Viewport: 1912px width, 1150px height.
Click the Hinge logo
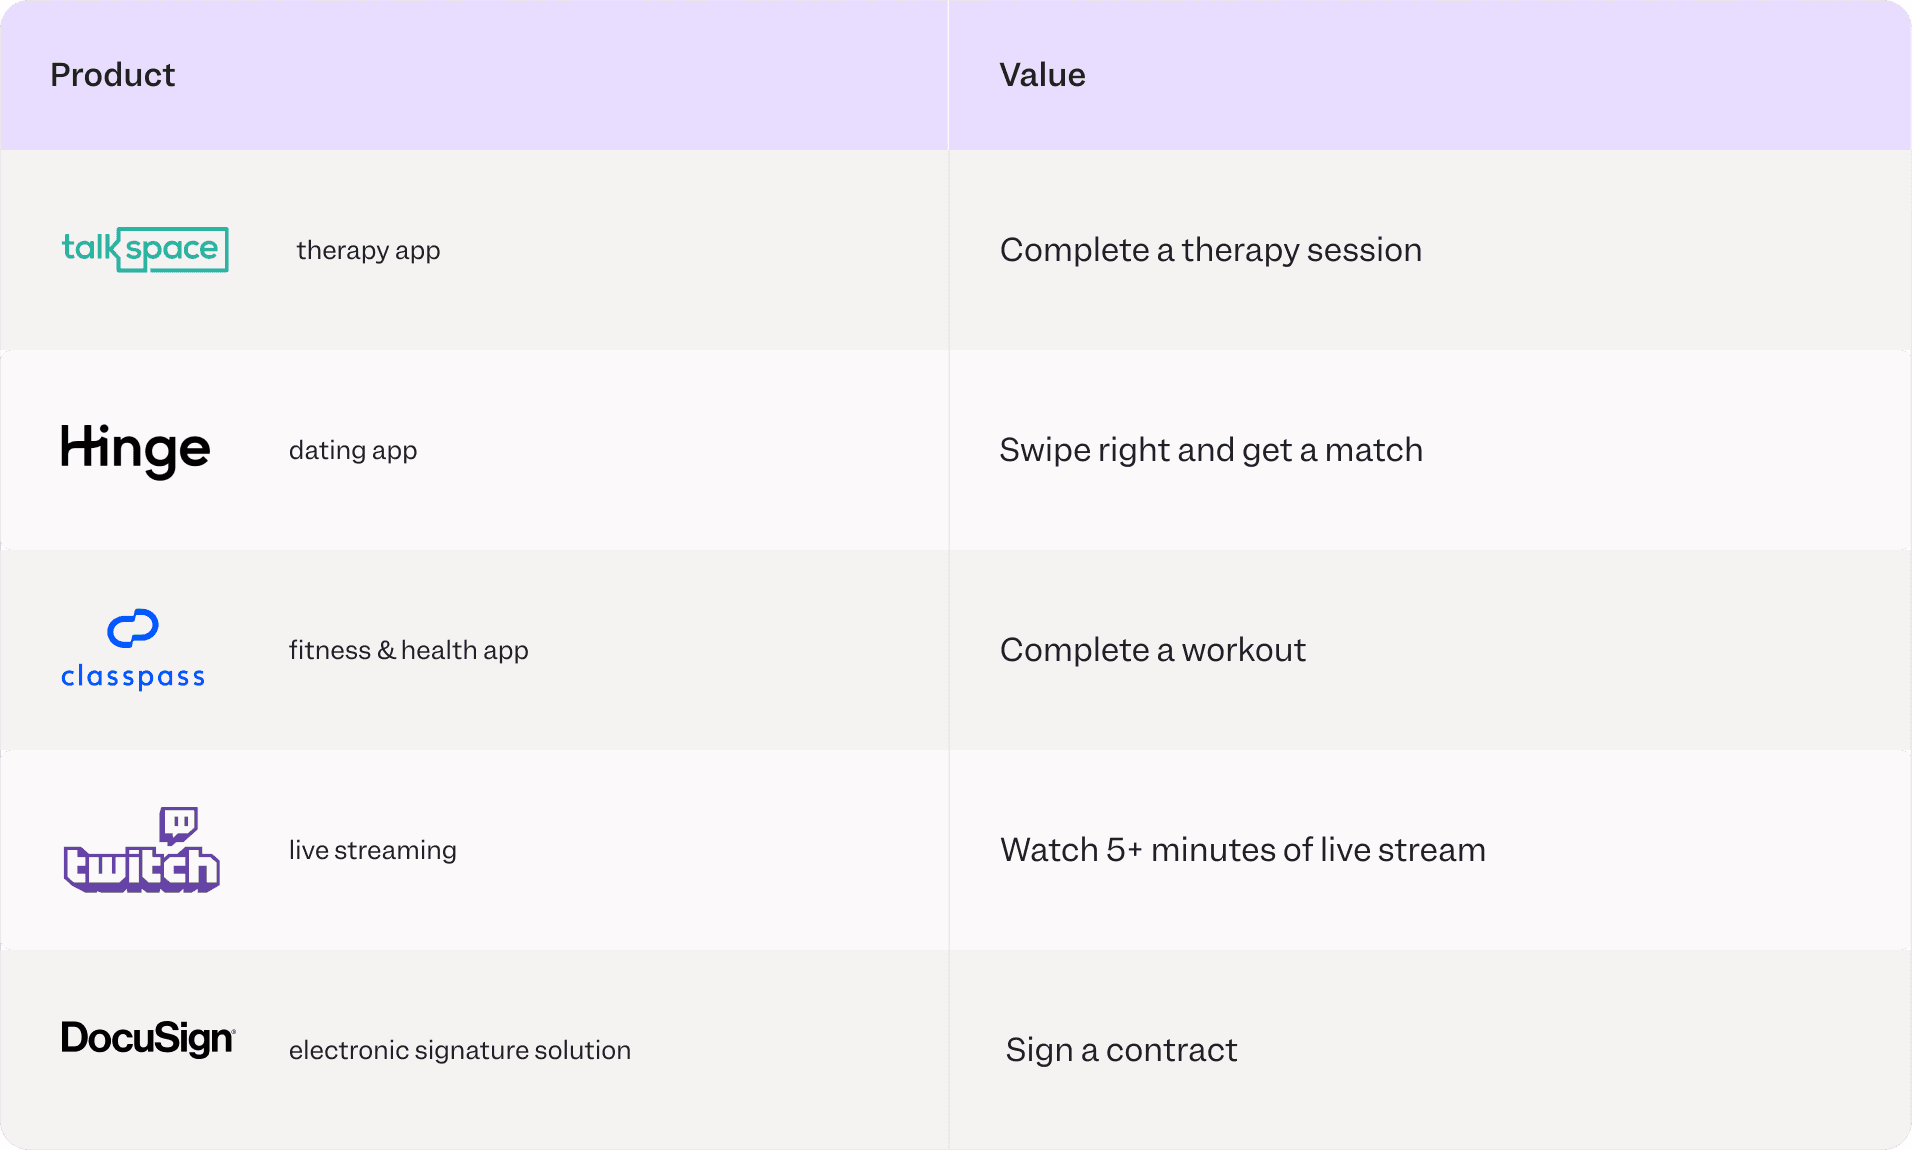pyautogui.click(x=135, y=449)
